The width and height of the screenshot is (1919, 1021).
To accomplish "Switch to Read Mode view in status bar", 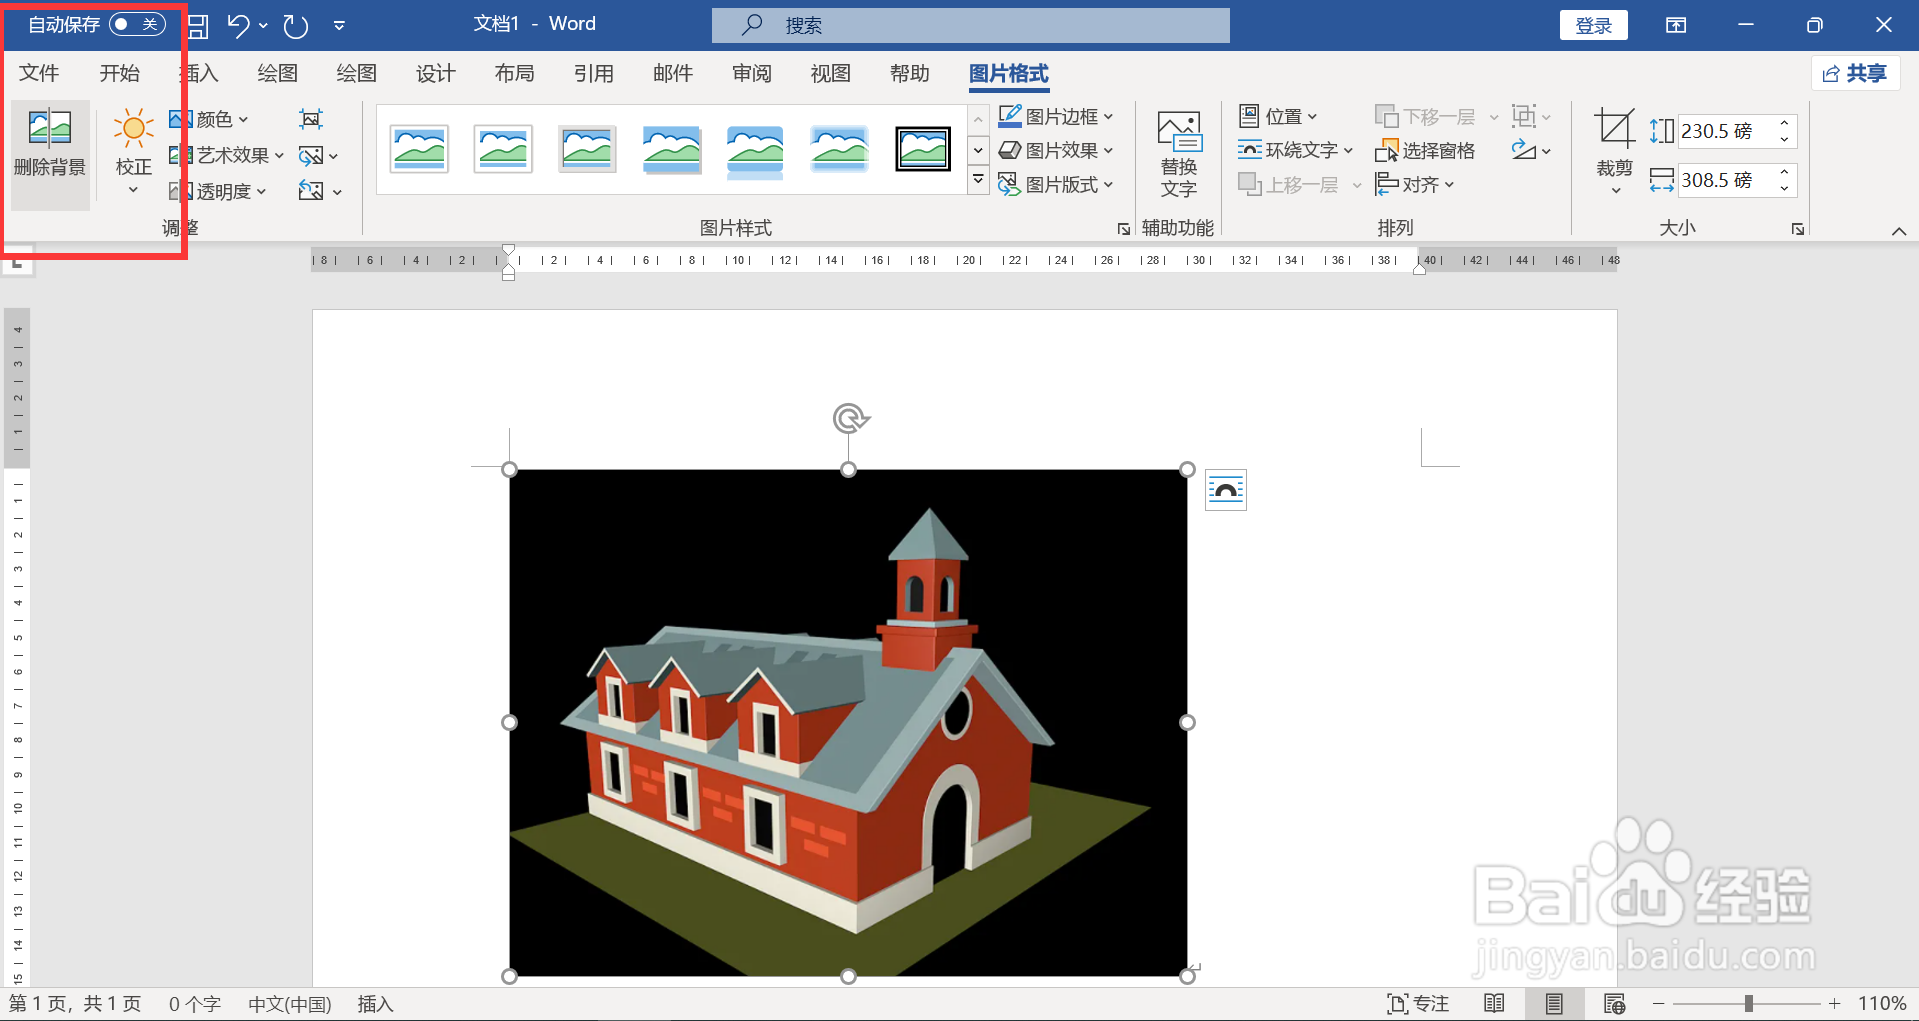I will (x=1494, y=1004).
